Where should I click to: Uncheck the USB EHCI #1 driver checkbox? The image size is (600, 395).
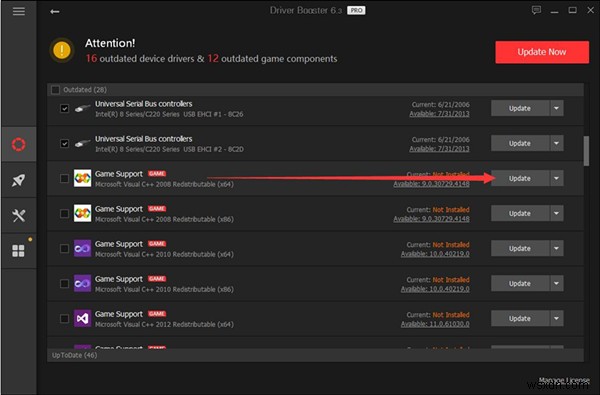64,108
